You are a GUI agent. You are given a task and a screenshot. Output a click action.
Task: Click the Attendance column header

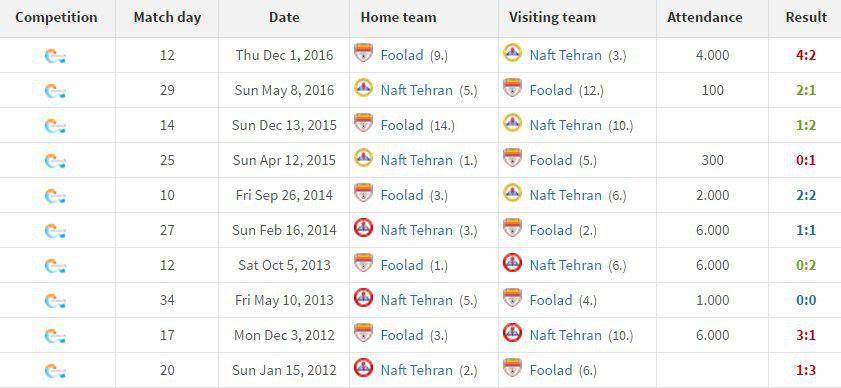point(705,17)
